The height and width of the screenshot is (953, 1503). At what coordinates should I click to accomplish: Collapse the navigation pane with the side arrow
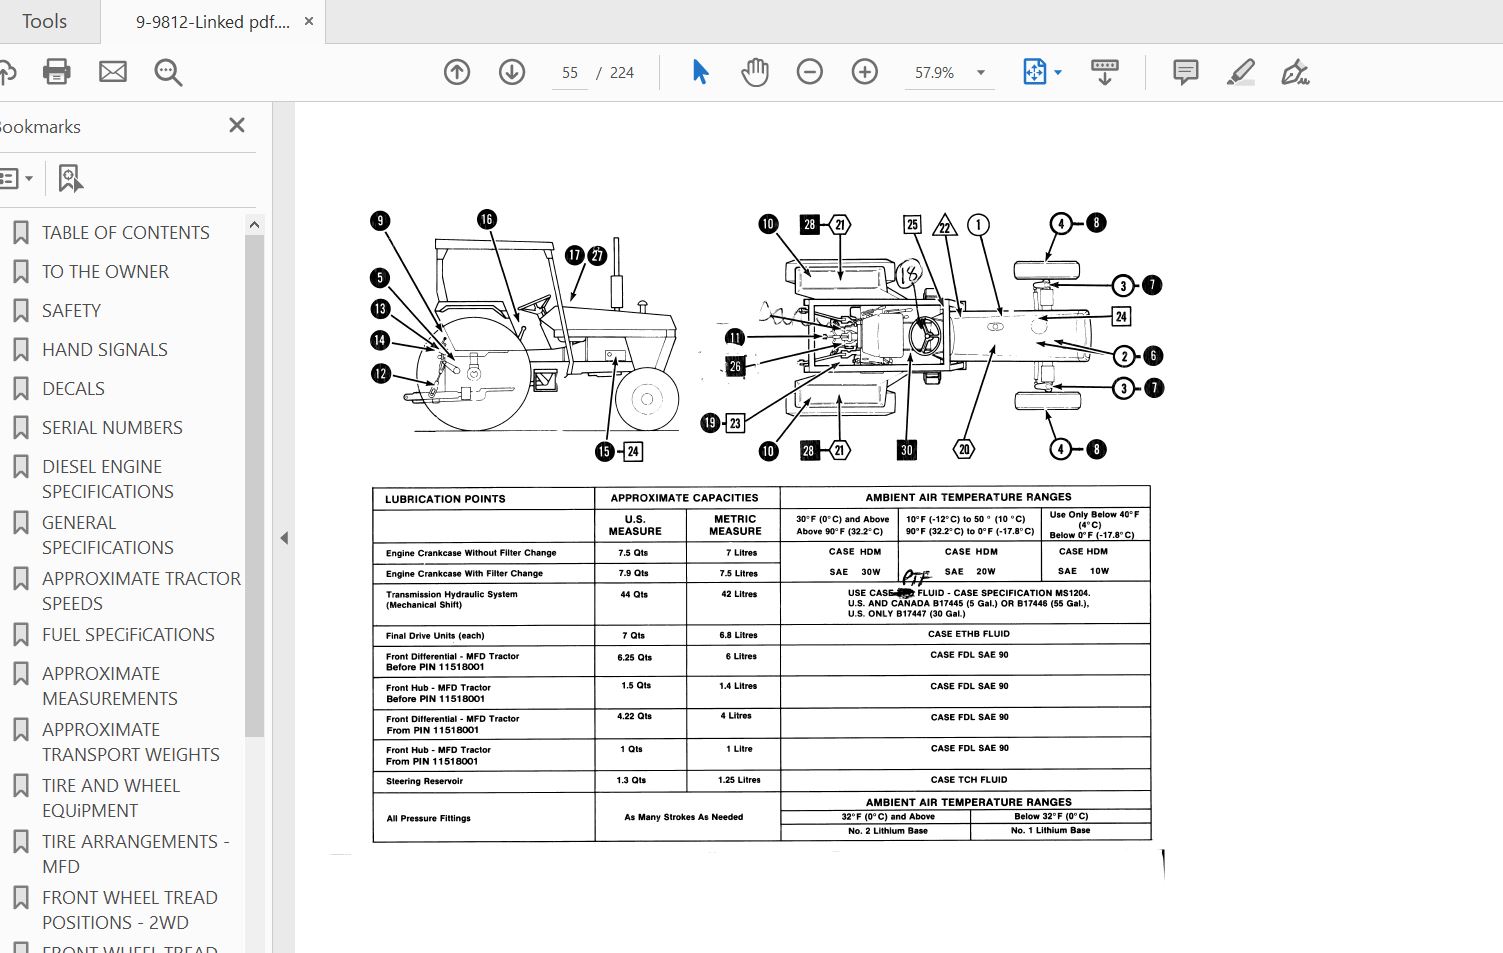click(x=284, y=538)
